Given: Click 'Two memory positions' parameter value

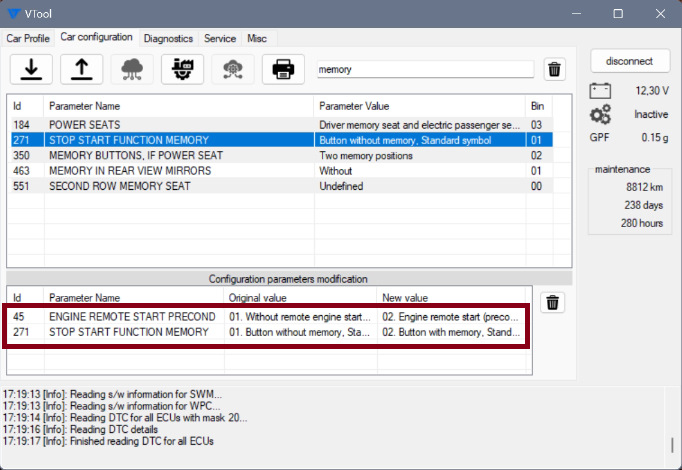Looking at the screenshot, I should (366, 156).
